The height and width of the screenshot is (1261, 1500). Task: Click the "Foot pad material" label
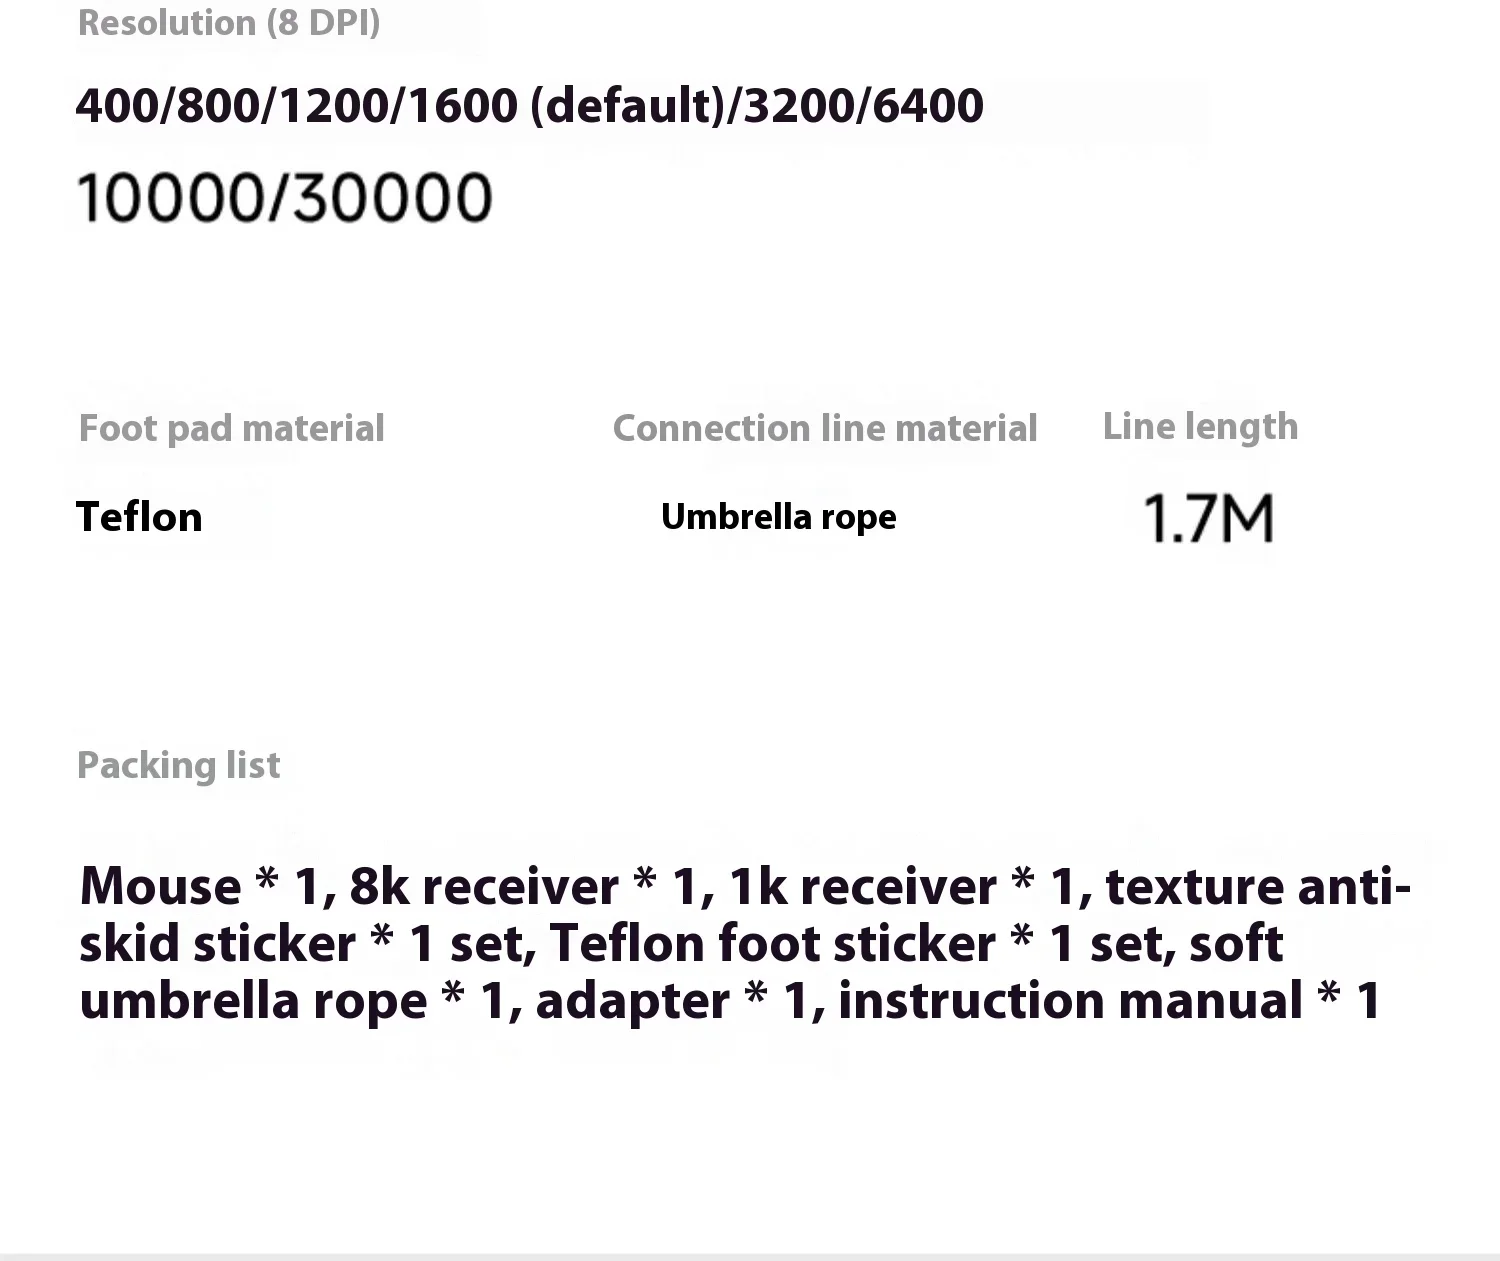231,429
